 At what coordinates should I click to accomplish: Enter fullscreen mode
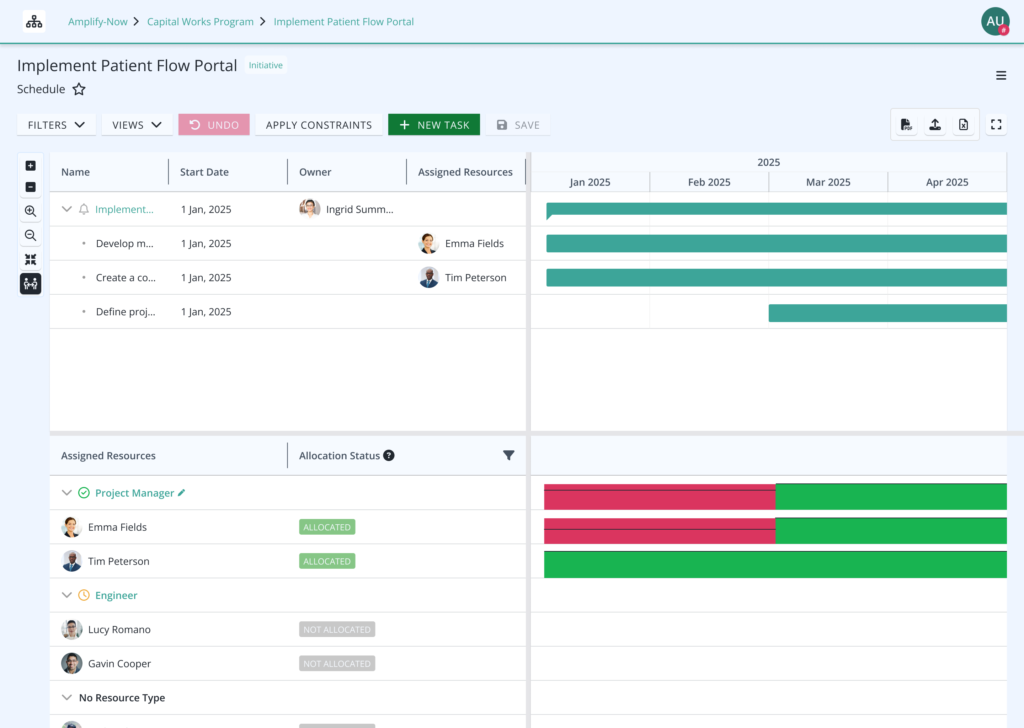pyautogui.click(x=996, y=125)
